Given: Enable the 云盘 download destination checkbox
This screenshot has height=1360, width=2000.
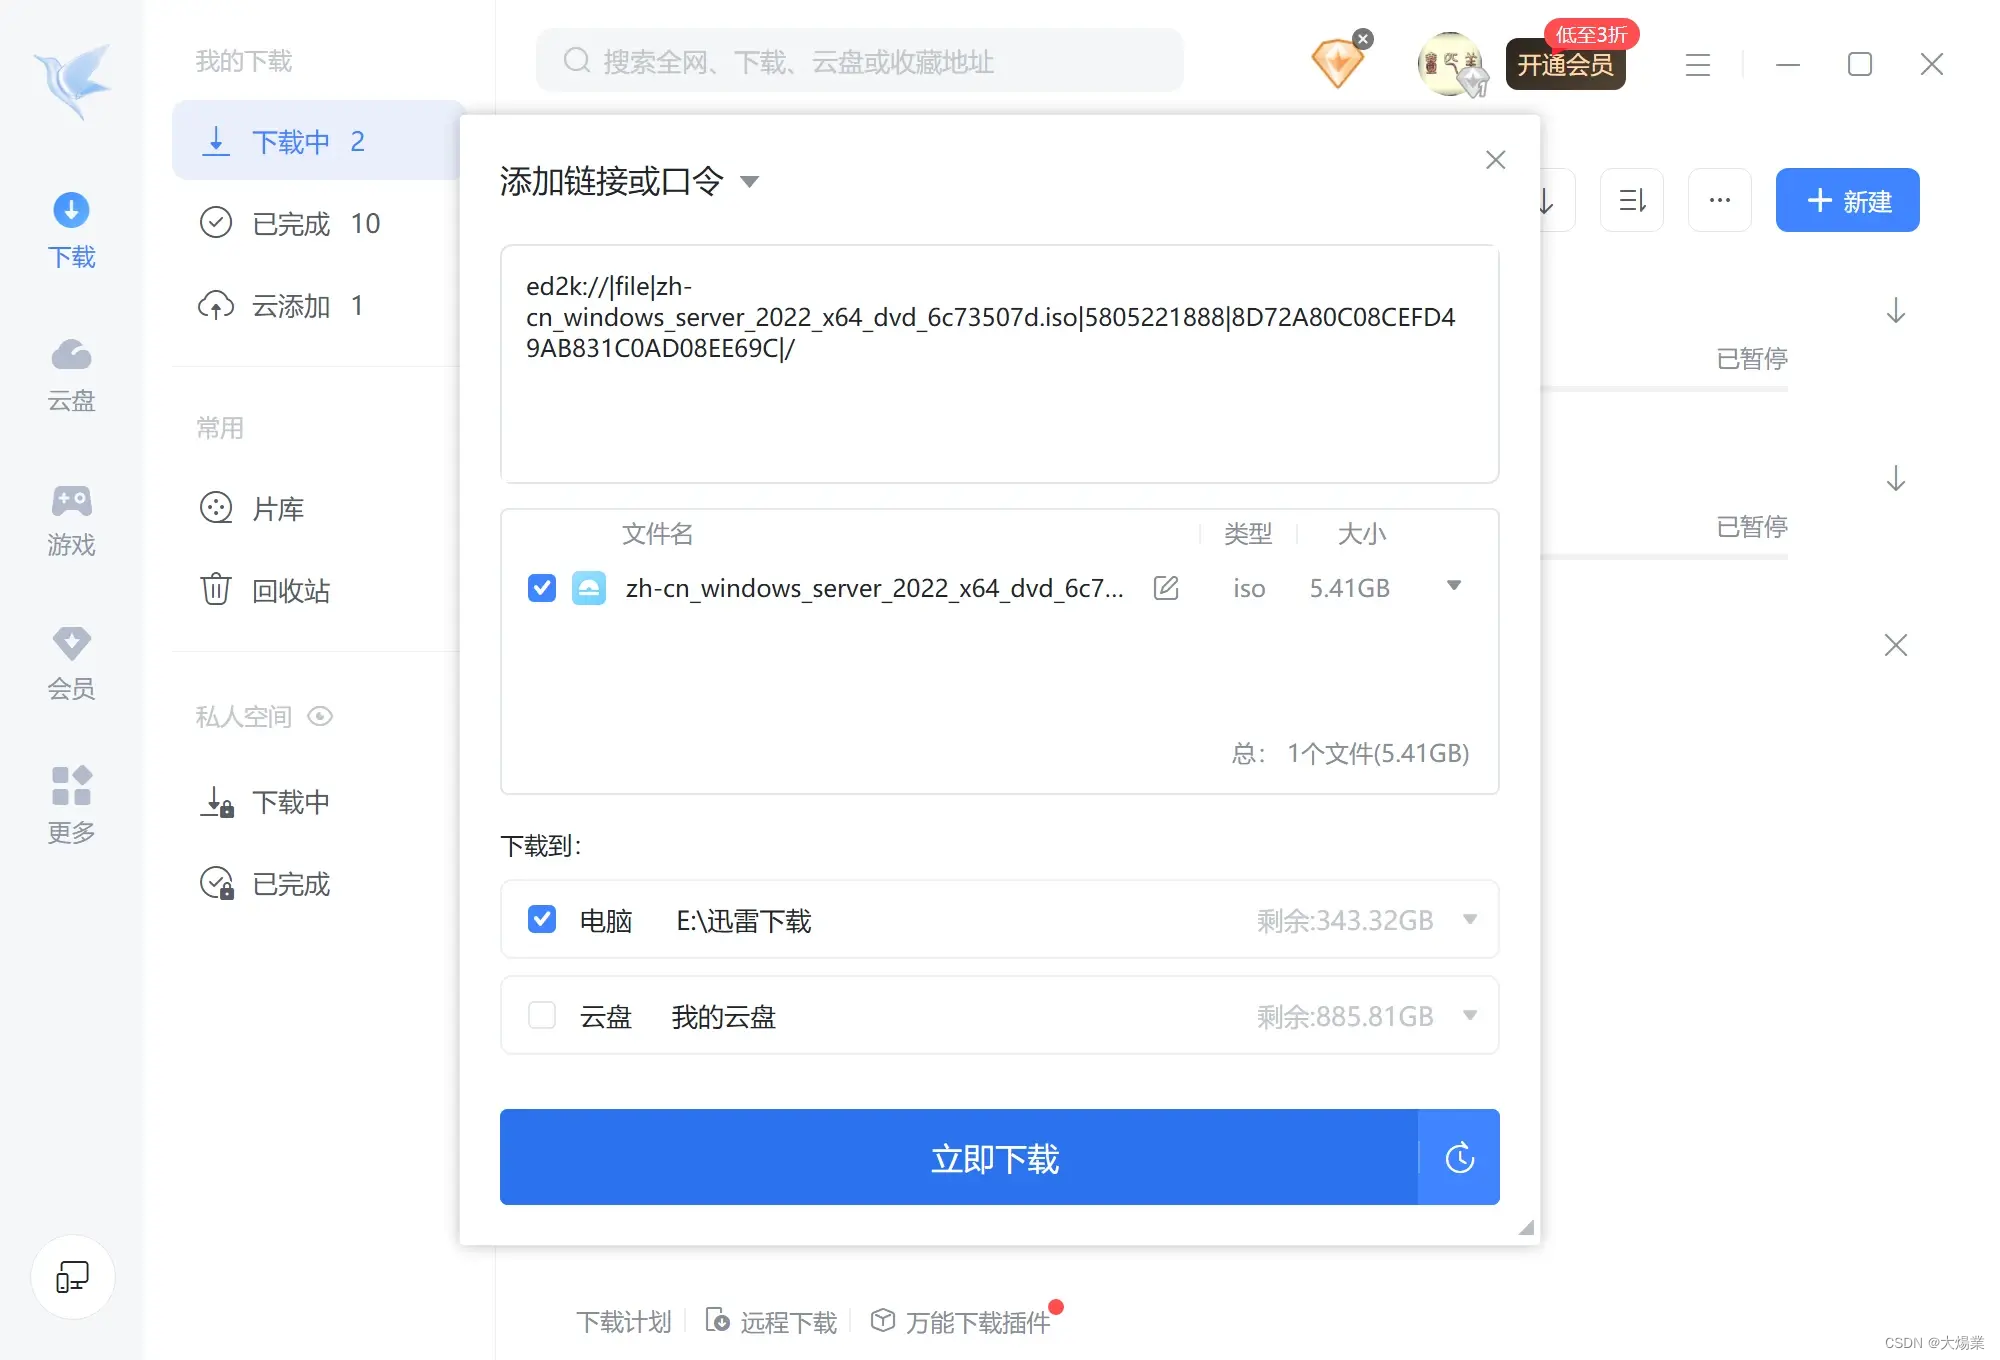Looking at the screenshot, I should point(542,1016).
